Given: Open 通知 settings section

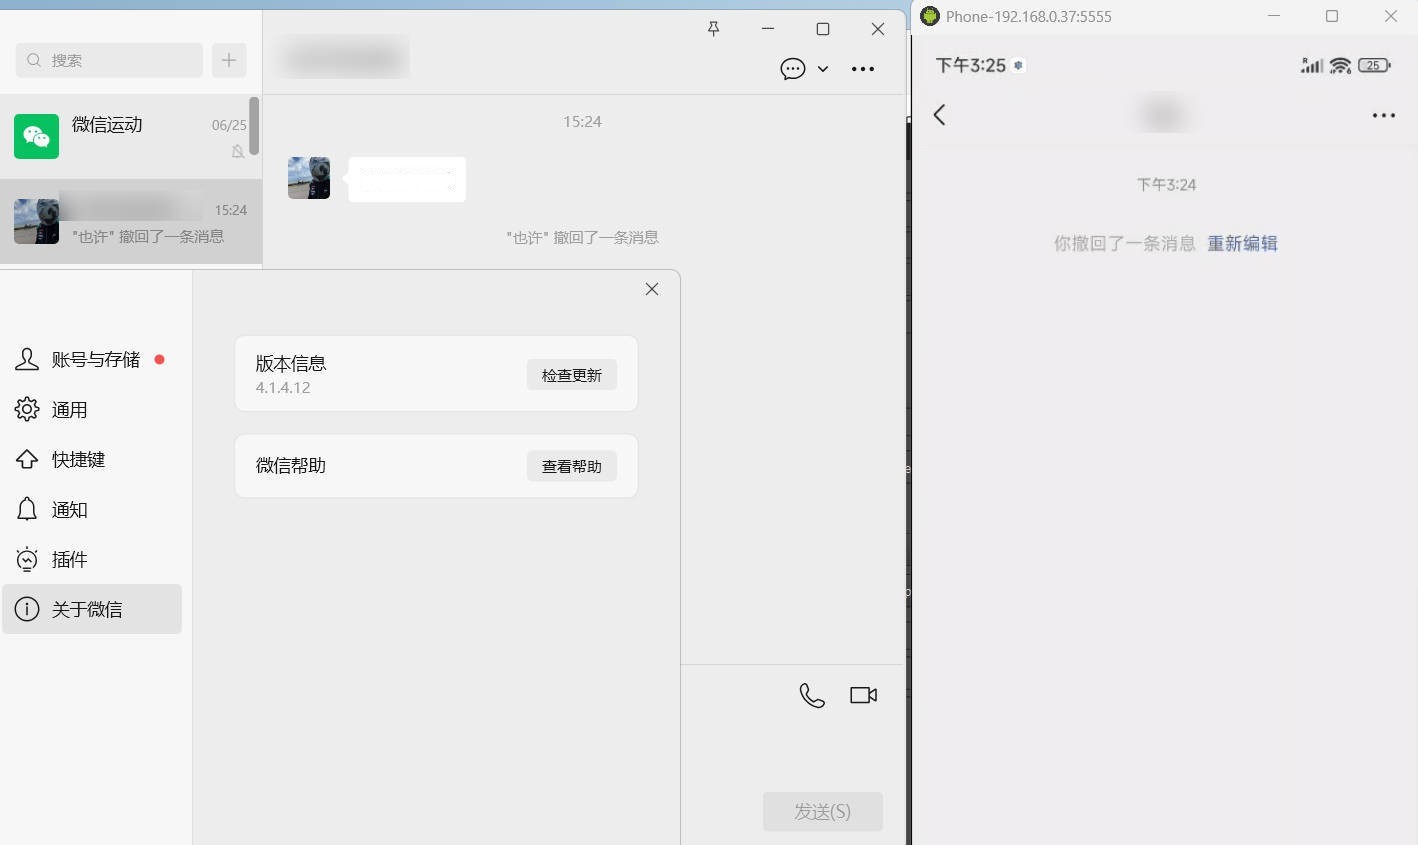Looking at the screenshot, I should pyautogui.click(x=92, y=510).
